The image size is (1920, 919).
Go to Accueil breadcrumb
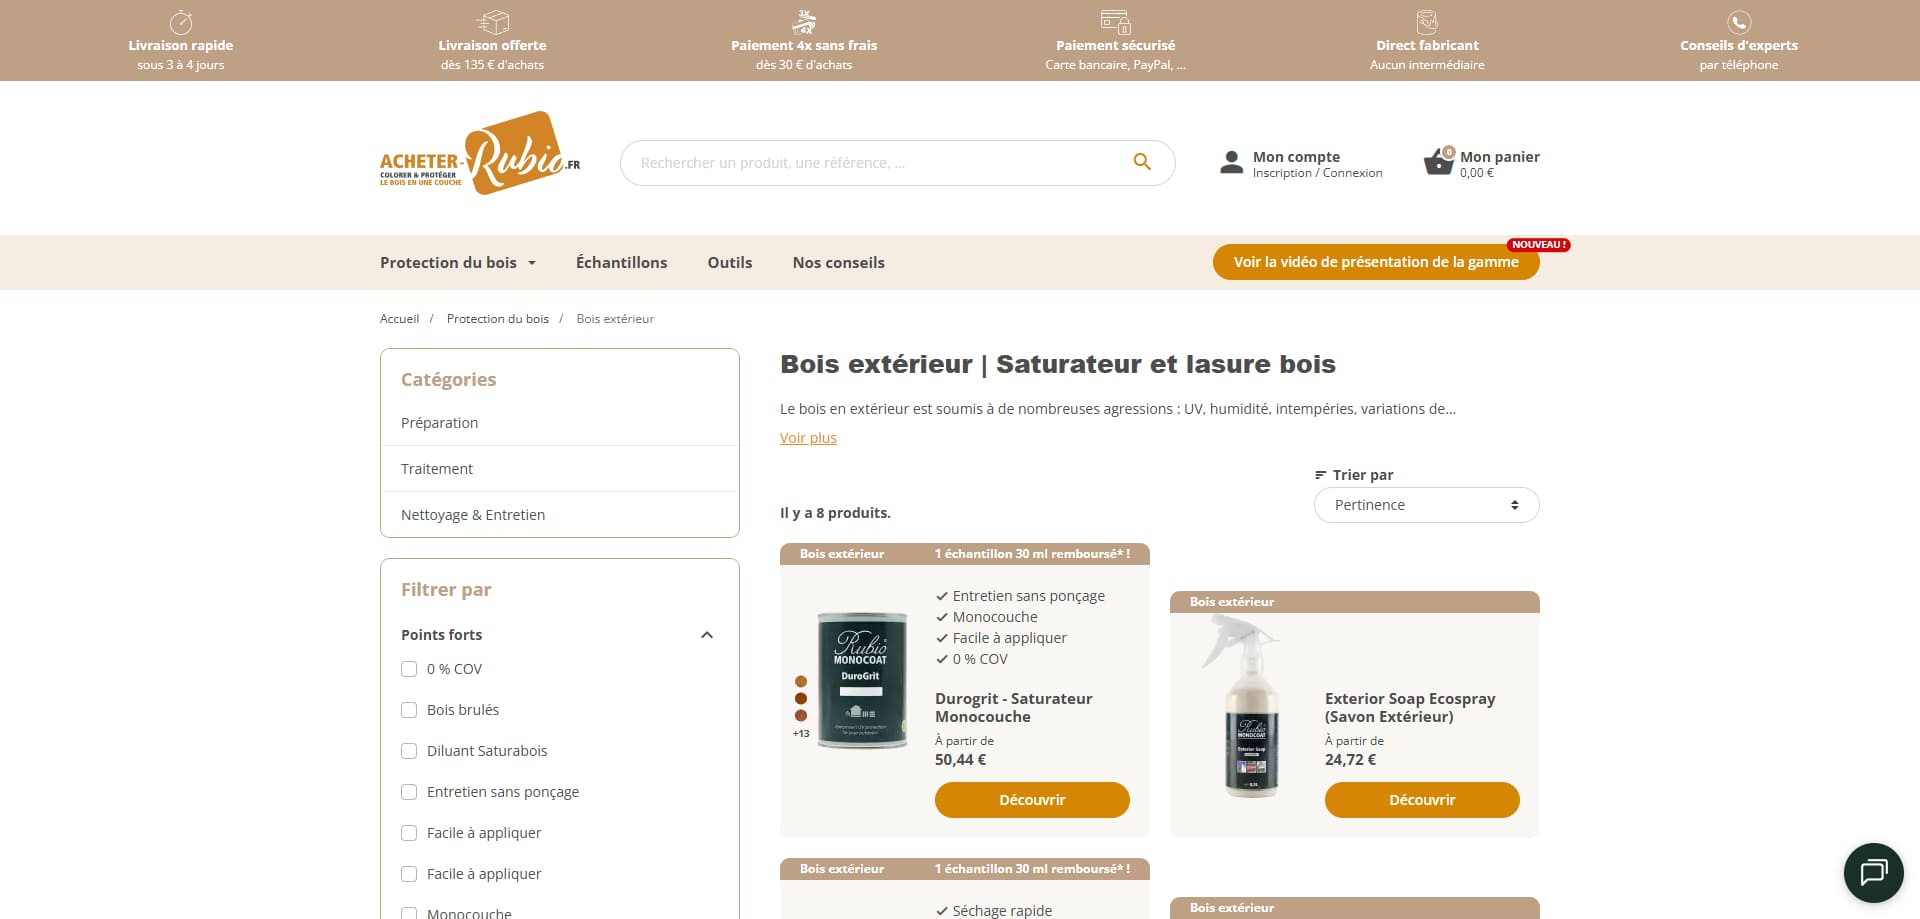click(x=399, y=319)
